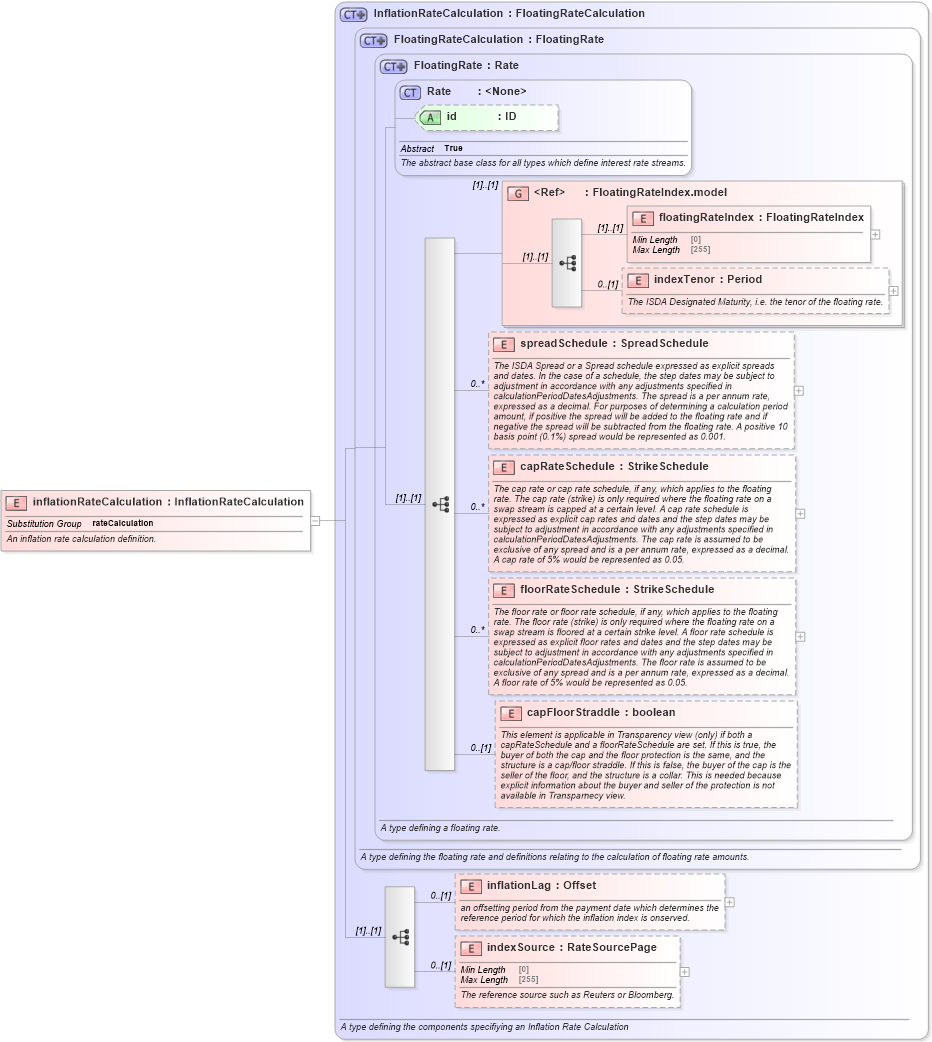
Task: Click the E icon for spreadSchedule
Action: pos(503,343)
